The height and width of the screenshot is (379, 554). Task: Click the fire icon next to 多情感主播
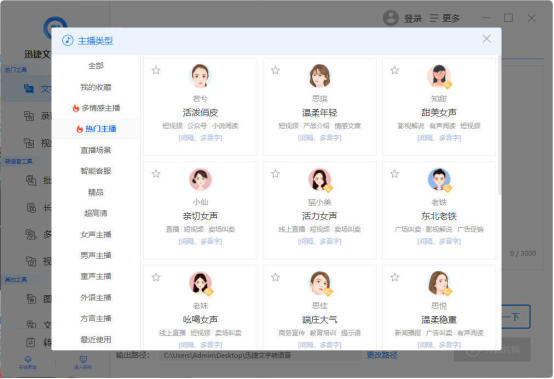[x=76, y=108]
